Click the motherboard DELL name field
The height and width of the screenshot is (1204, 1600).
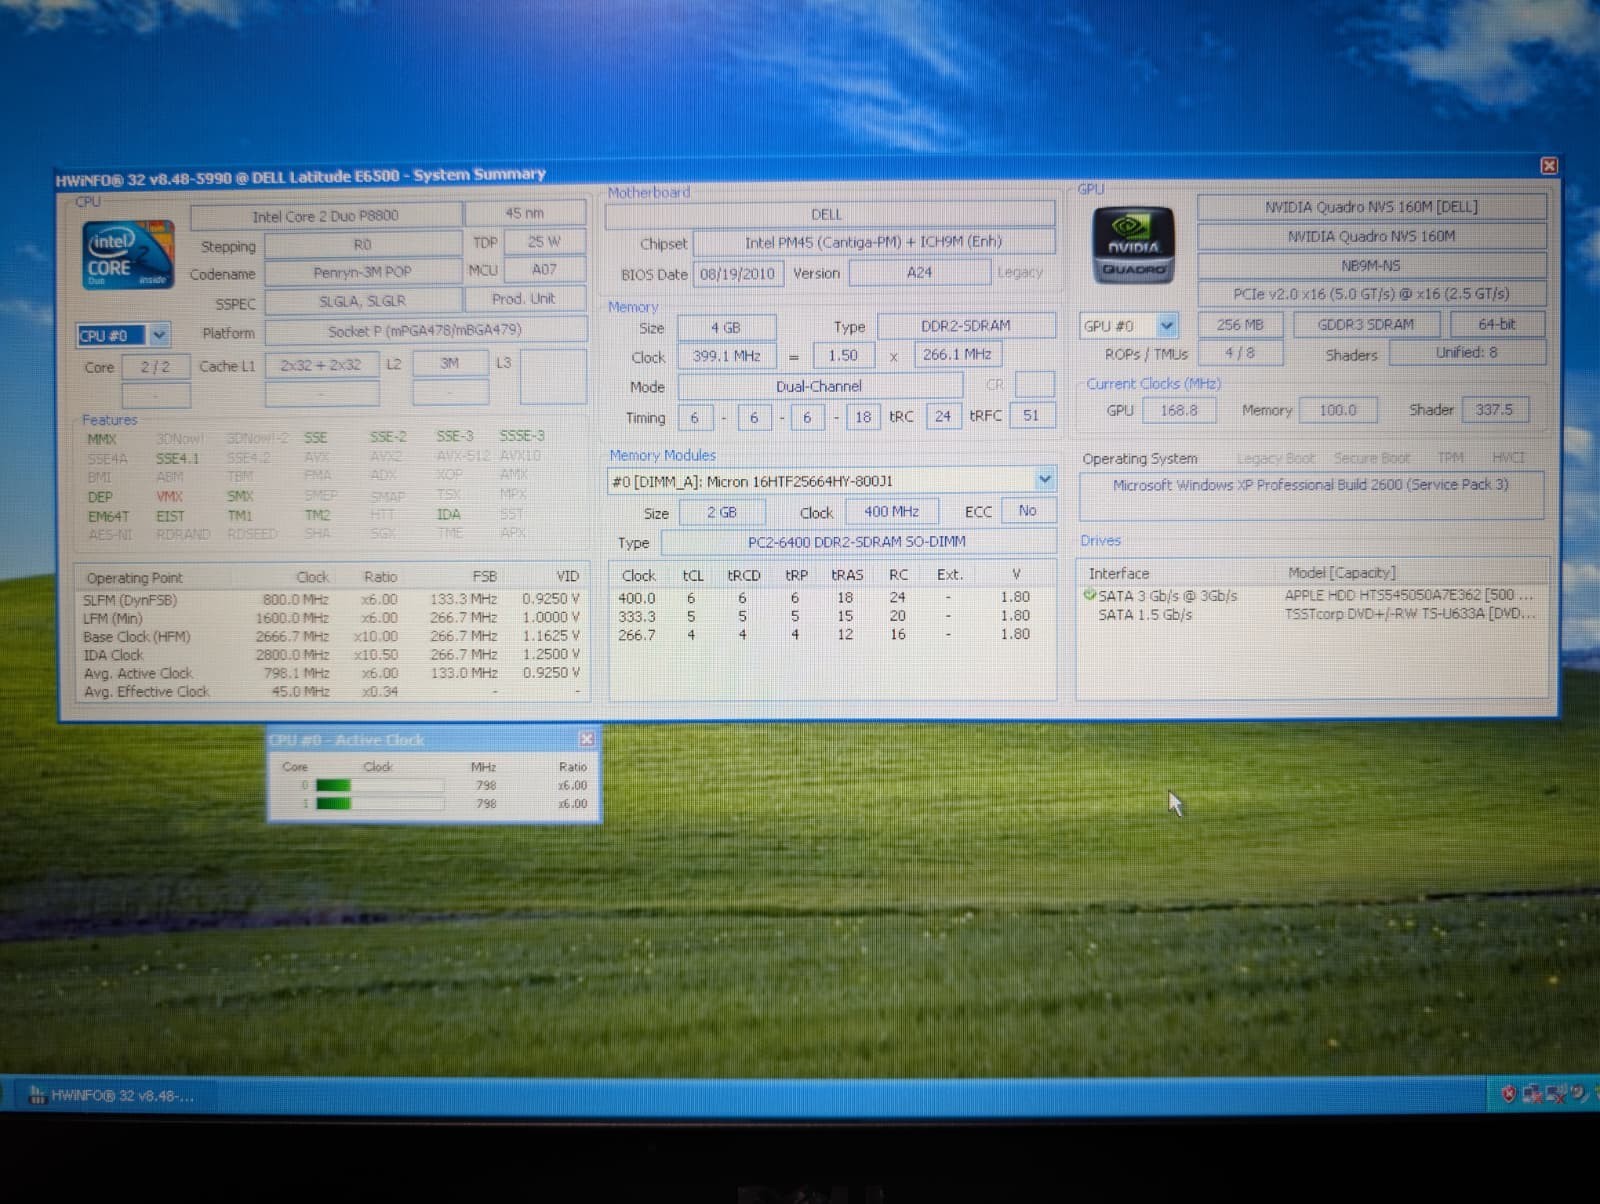pyautogui.click(x=829, y=214)
